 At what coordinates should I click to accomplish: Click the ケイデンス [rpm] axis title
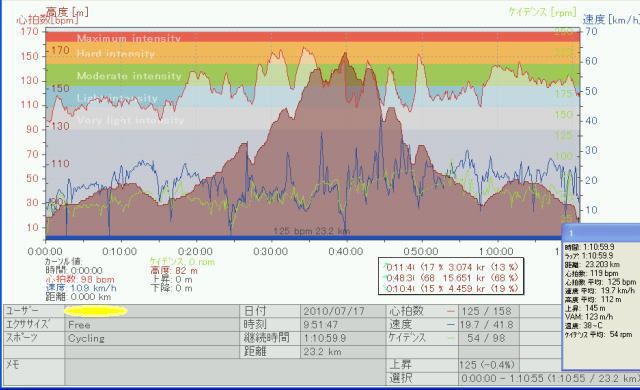542,12
